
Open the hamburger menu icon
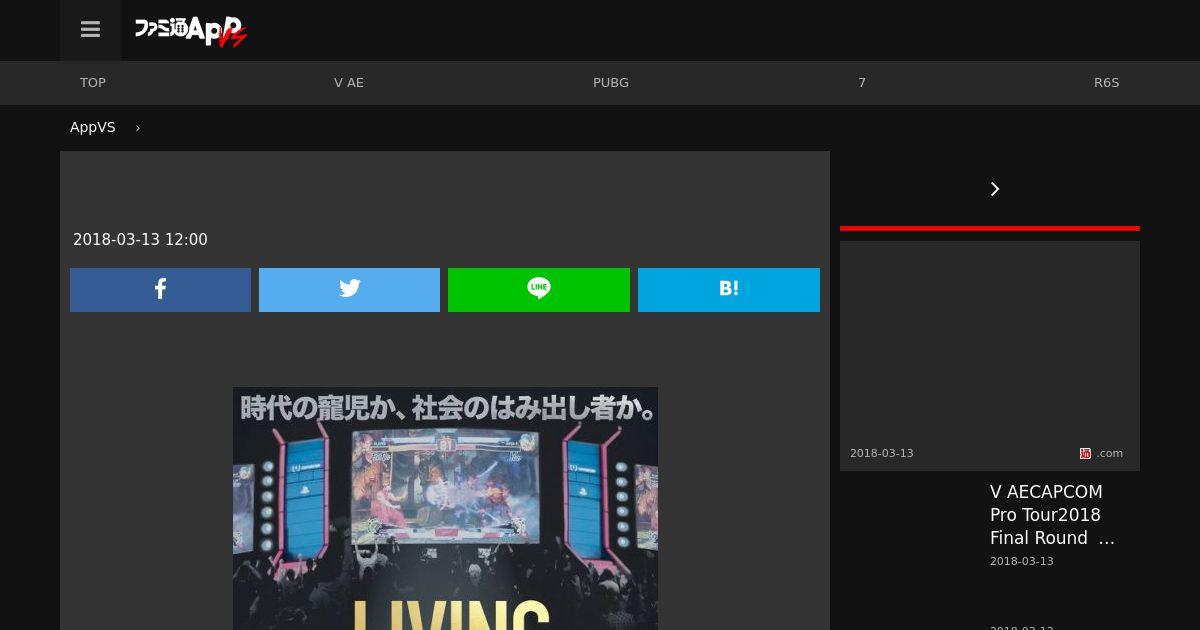pyautogui.click(x=90, y=30)
